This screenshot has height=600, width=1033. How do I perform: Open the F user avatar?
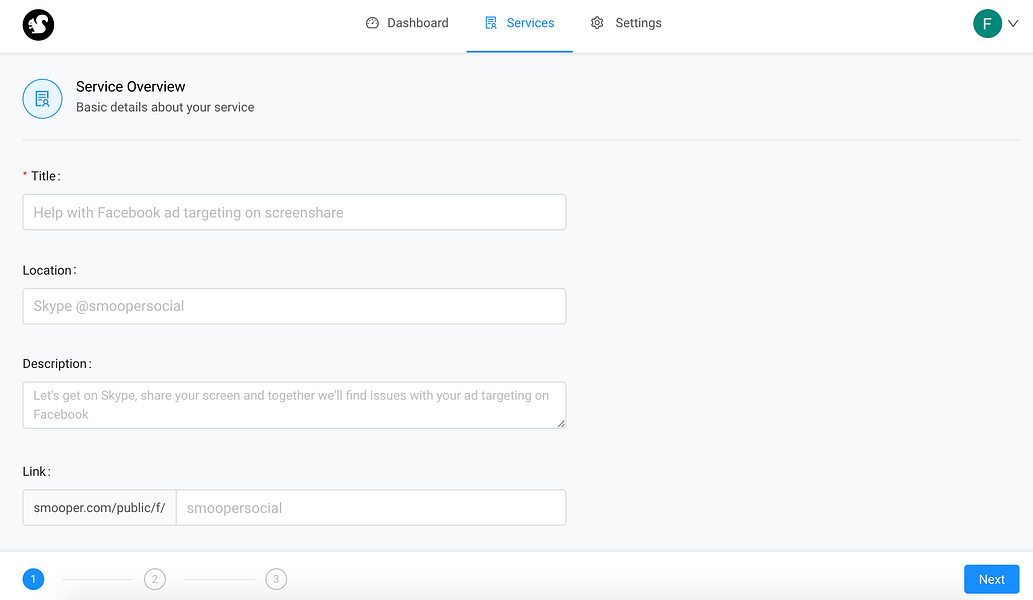[x=987, y=24]
